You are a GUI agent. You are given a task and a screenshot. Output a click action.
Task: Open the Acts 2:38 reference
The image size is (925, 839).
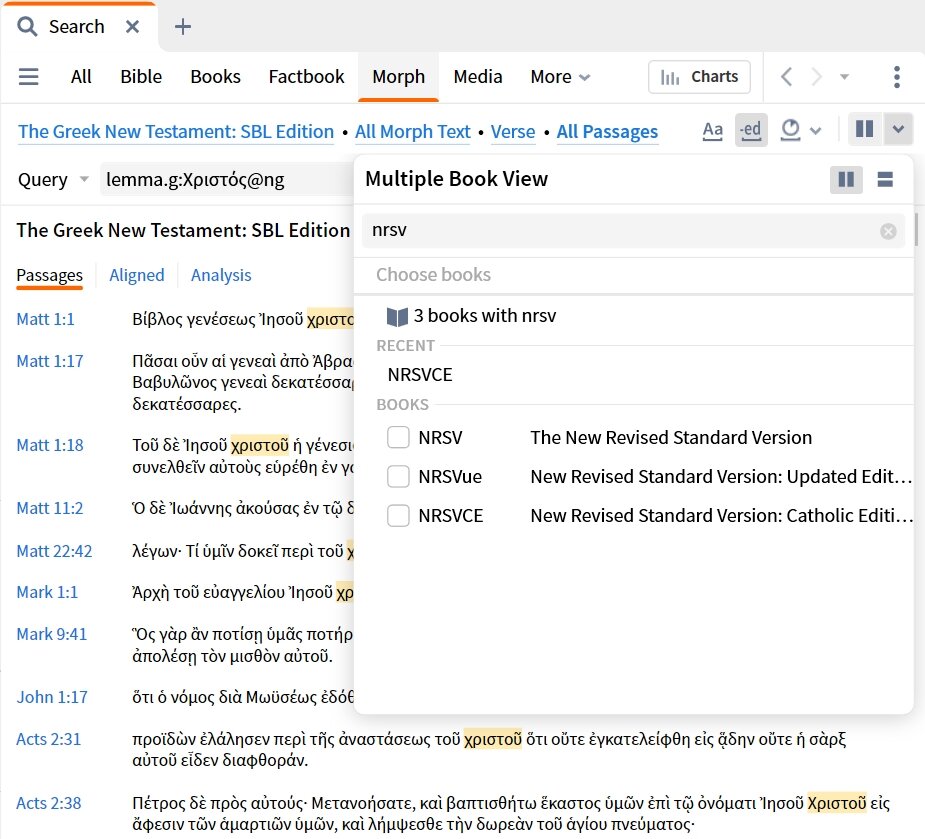(x=48, y=804)
